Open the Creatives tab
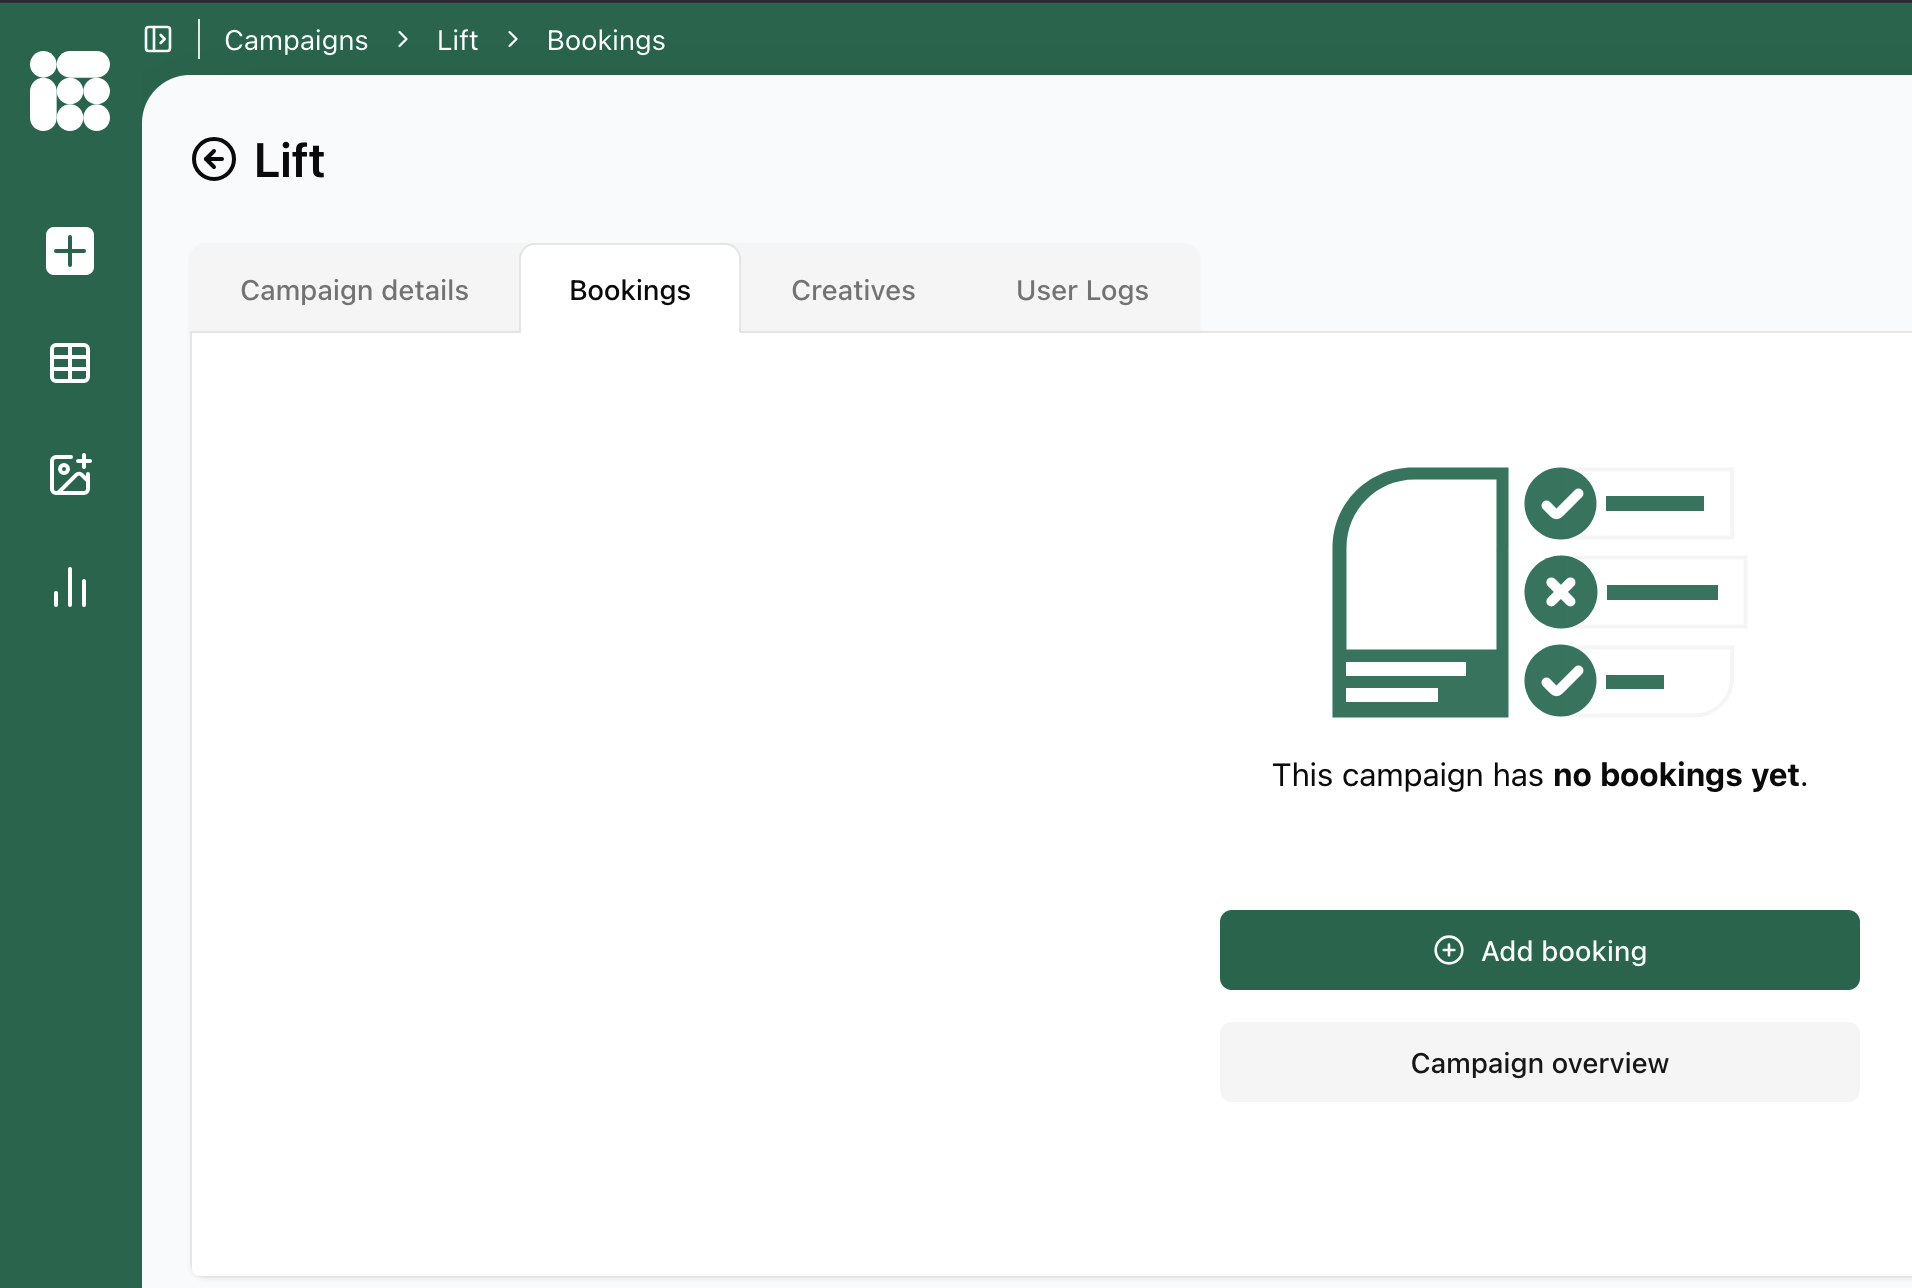This screenshot has width=1912, height=1288. pos(853,290)
